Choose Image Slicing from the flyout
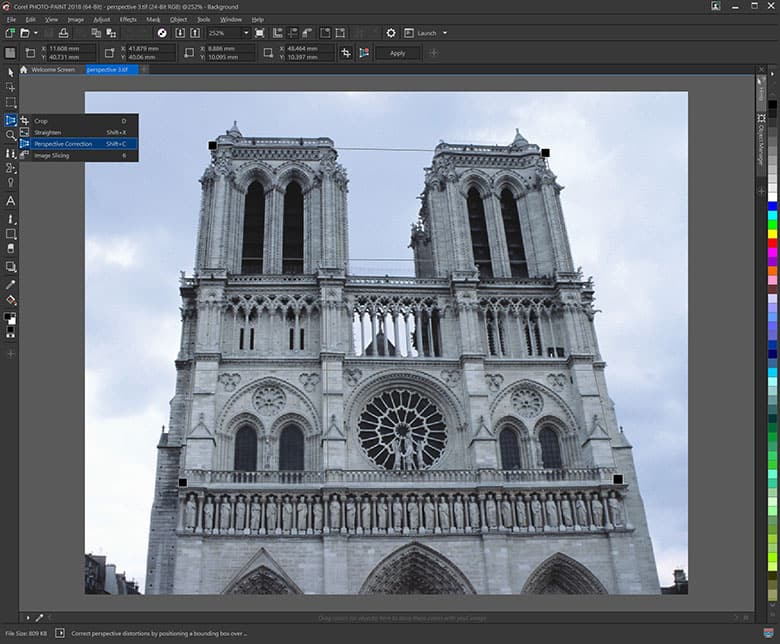This screenshot has width=780, height=644. pos(52,156)
